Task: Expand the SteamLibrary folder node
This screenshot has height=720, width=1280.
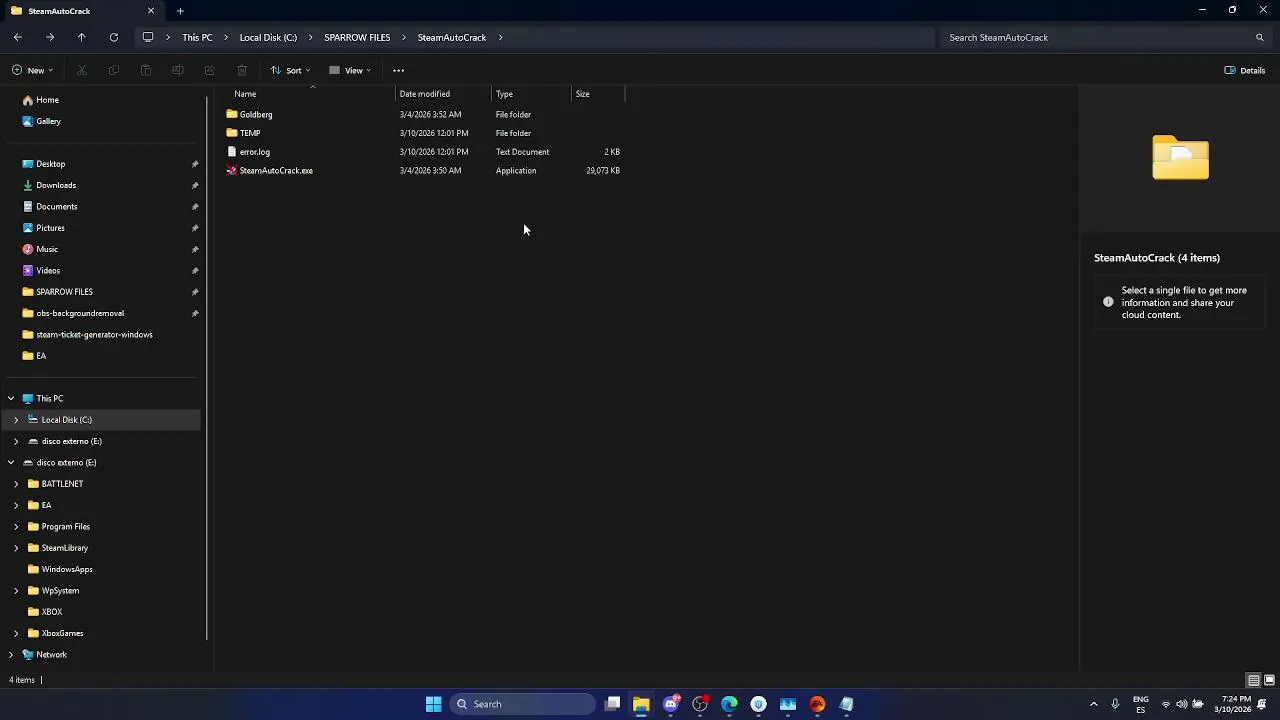Action: coord(16,548)
